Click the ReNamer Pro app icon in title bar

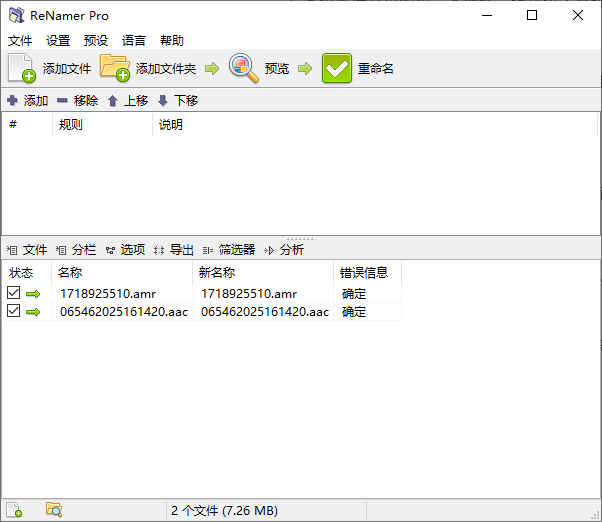pyautogui.click(x=17, y=15)
